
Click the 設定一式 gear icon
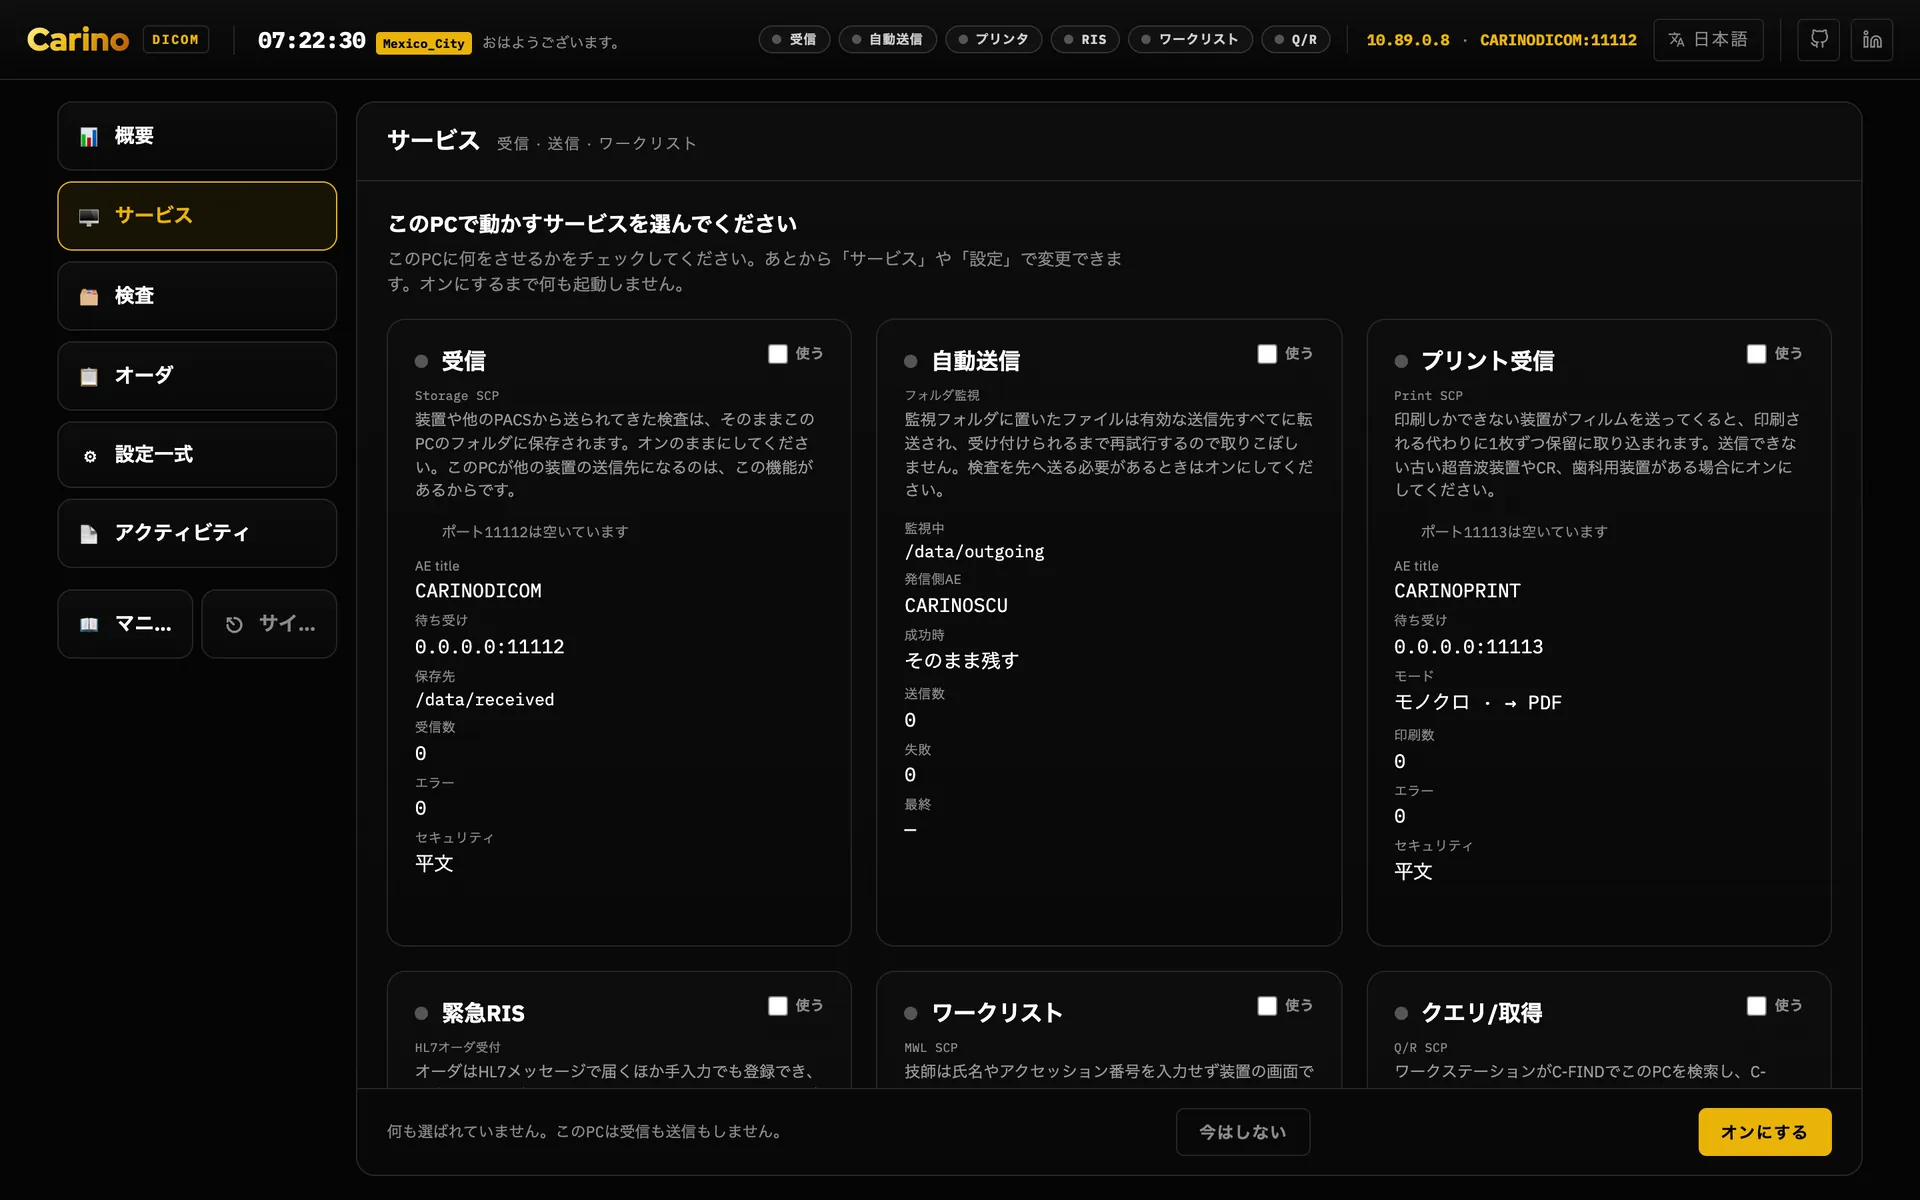(x=89, y=455)
